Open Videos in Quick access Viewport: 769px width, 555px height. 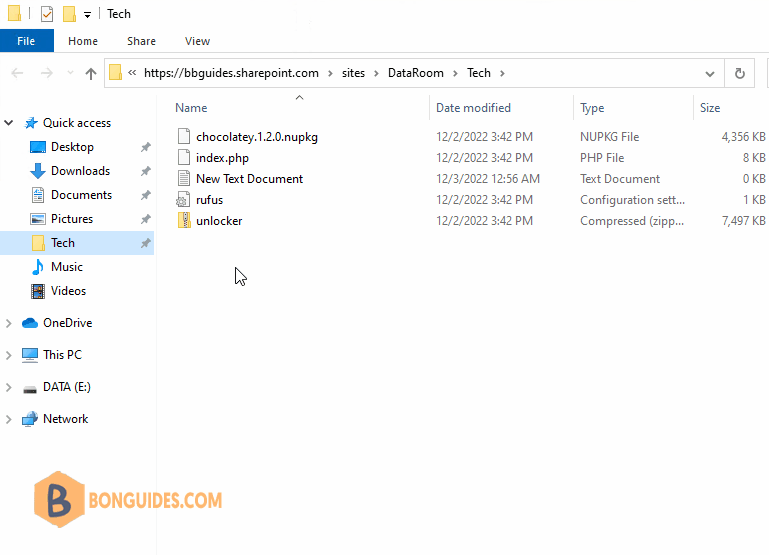point(68,291)
